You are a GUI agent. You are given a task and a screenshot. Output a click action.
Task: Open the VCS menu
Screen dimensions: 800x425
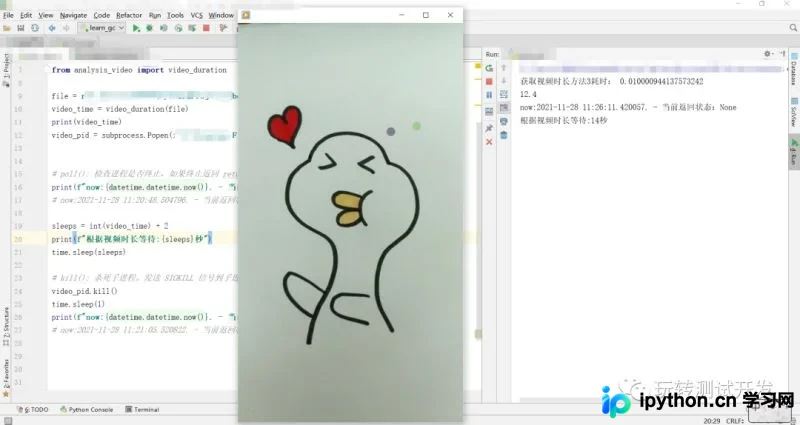tap(196, 15)
